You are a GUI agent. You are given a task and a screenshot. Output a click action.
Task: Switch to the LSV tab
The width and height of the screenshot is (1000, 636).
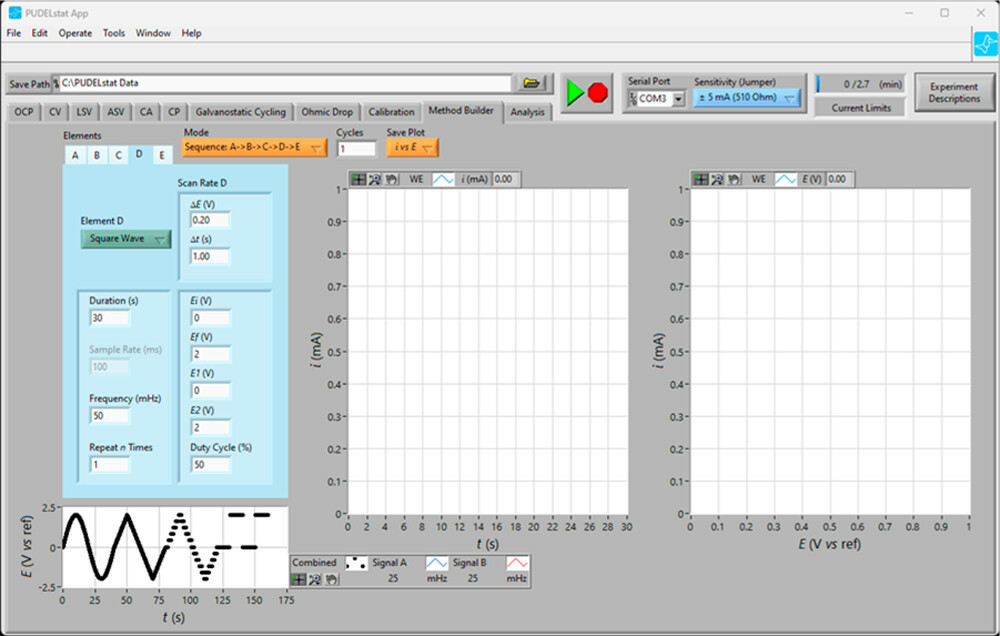coord(84,112)
